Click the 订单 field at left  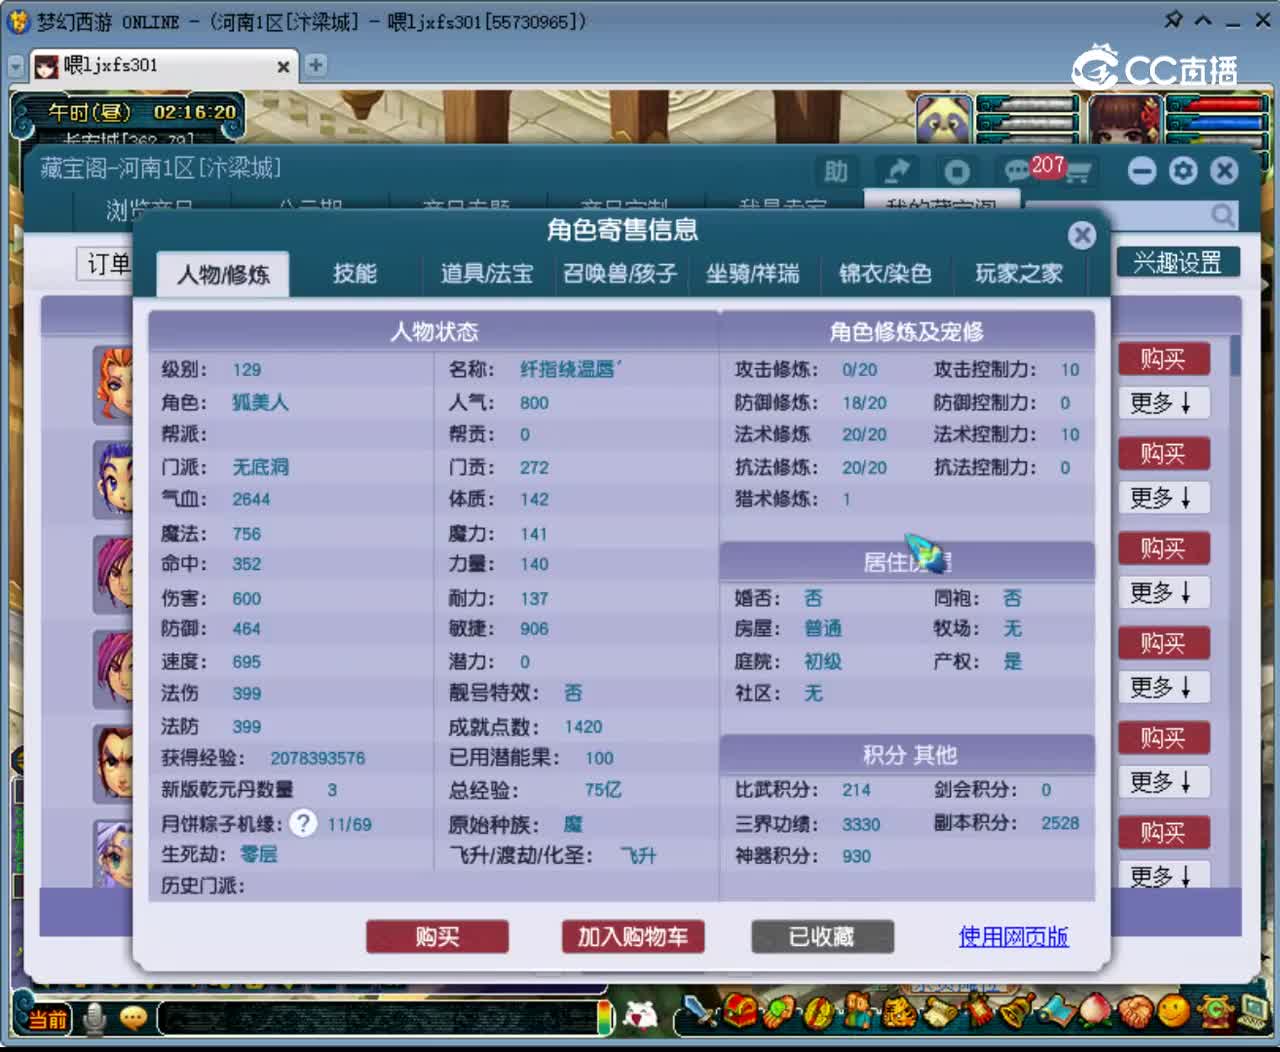[x=105, y=263]
